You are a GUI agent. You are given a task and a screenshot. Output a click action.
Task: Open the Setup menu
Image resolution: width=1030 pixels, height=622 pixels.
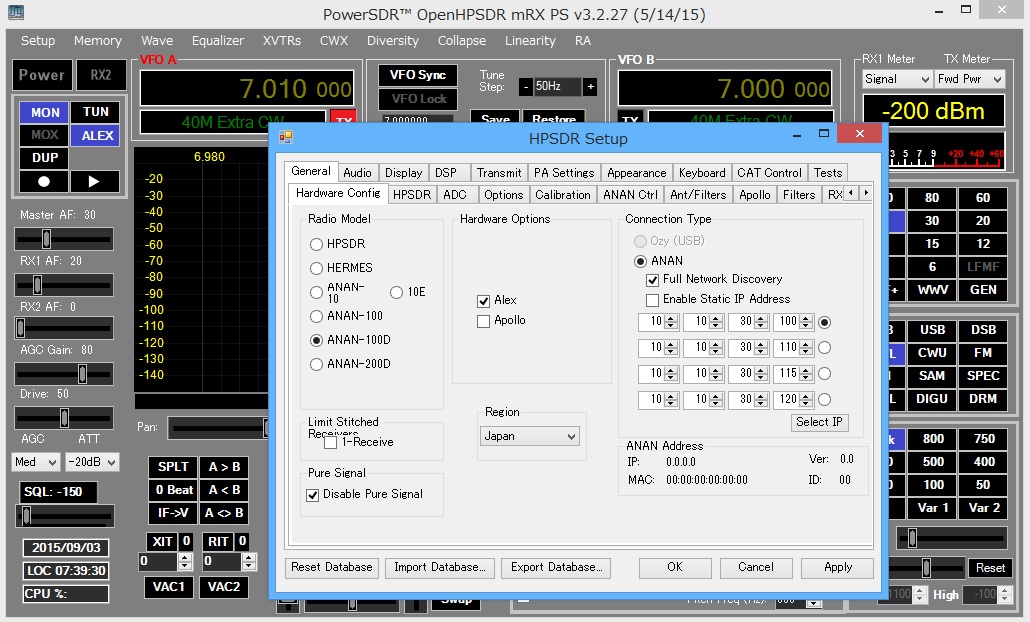click(38, 41)
